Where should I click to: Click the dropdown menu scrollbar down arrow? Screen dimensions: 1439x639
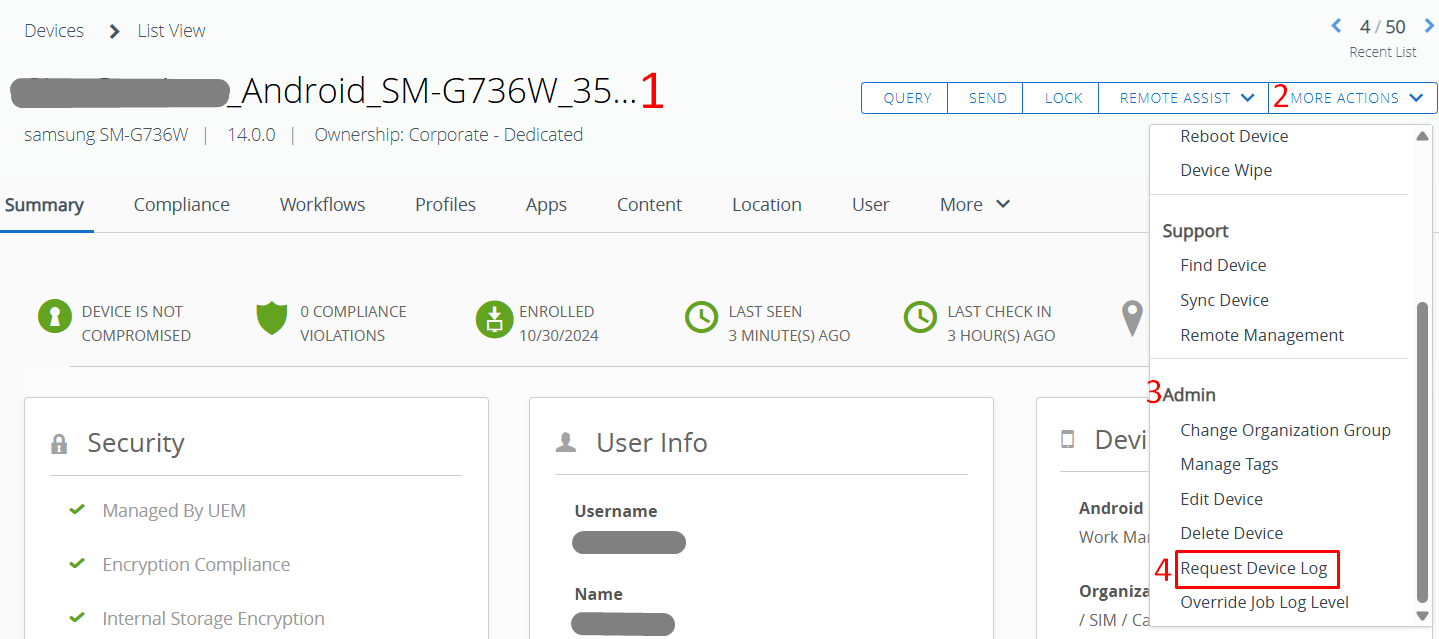pos(1422,615)
